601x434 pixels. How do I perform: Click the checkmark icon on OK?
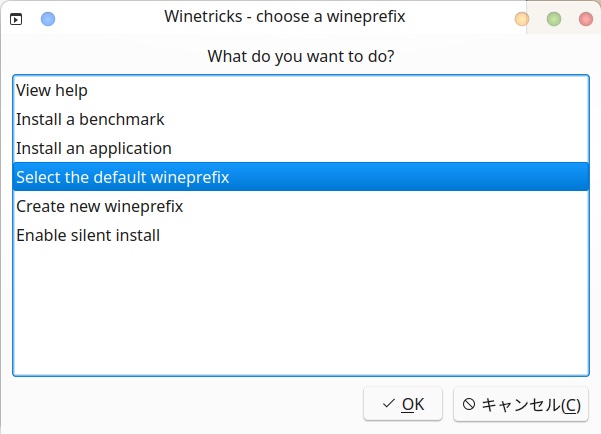389,405
